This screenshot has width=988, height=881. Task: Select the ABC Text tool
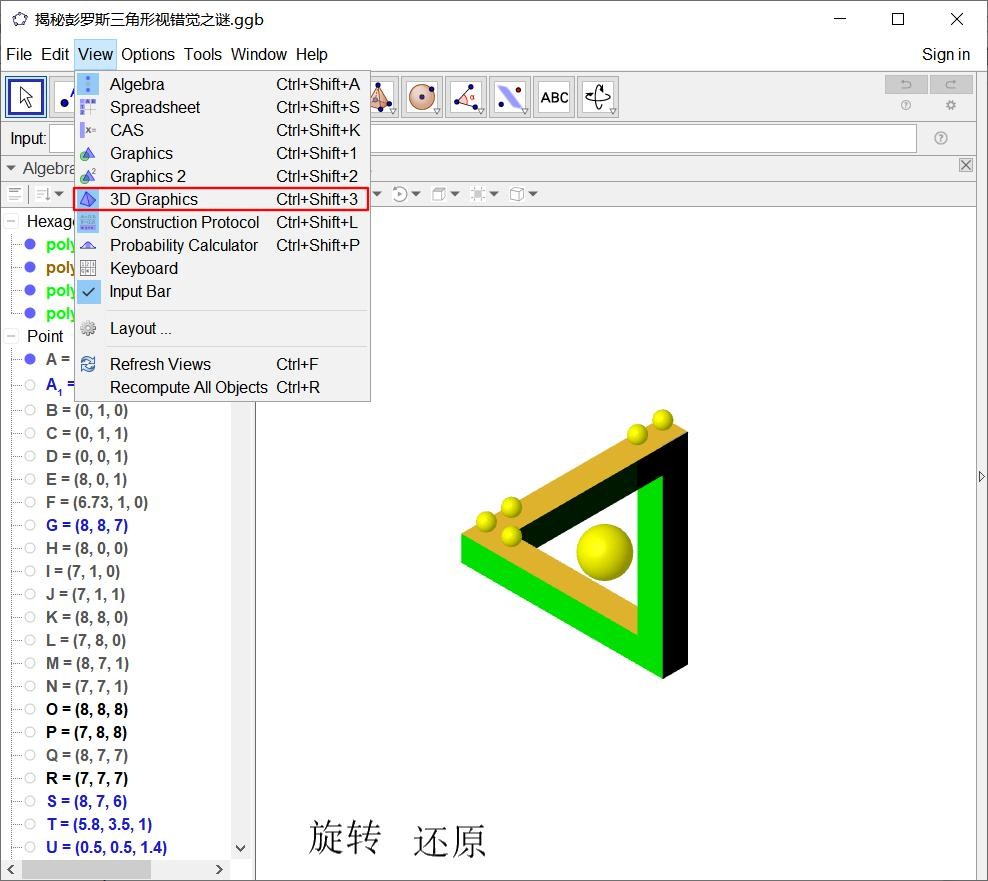[x=554, y=97]
